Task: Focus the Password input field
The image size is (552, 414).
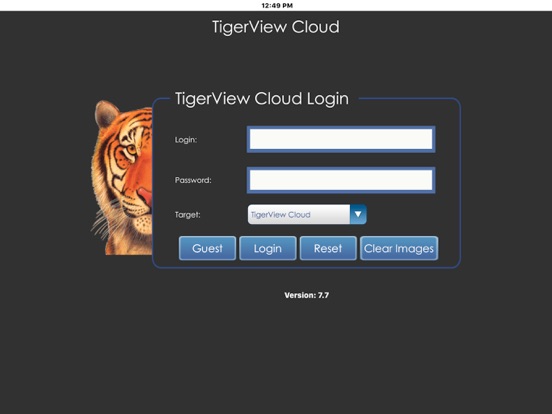Action: click(x=341, y=180)
